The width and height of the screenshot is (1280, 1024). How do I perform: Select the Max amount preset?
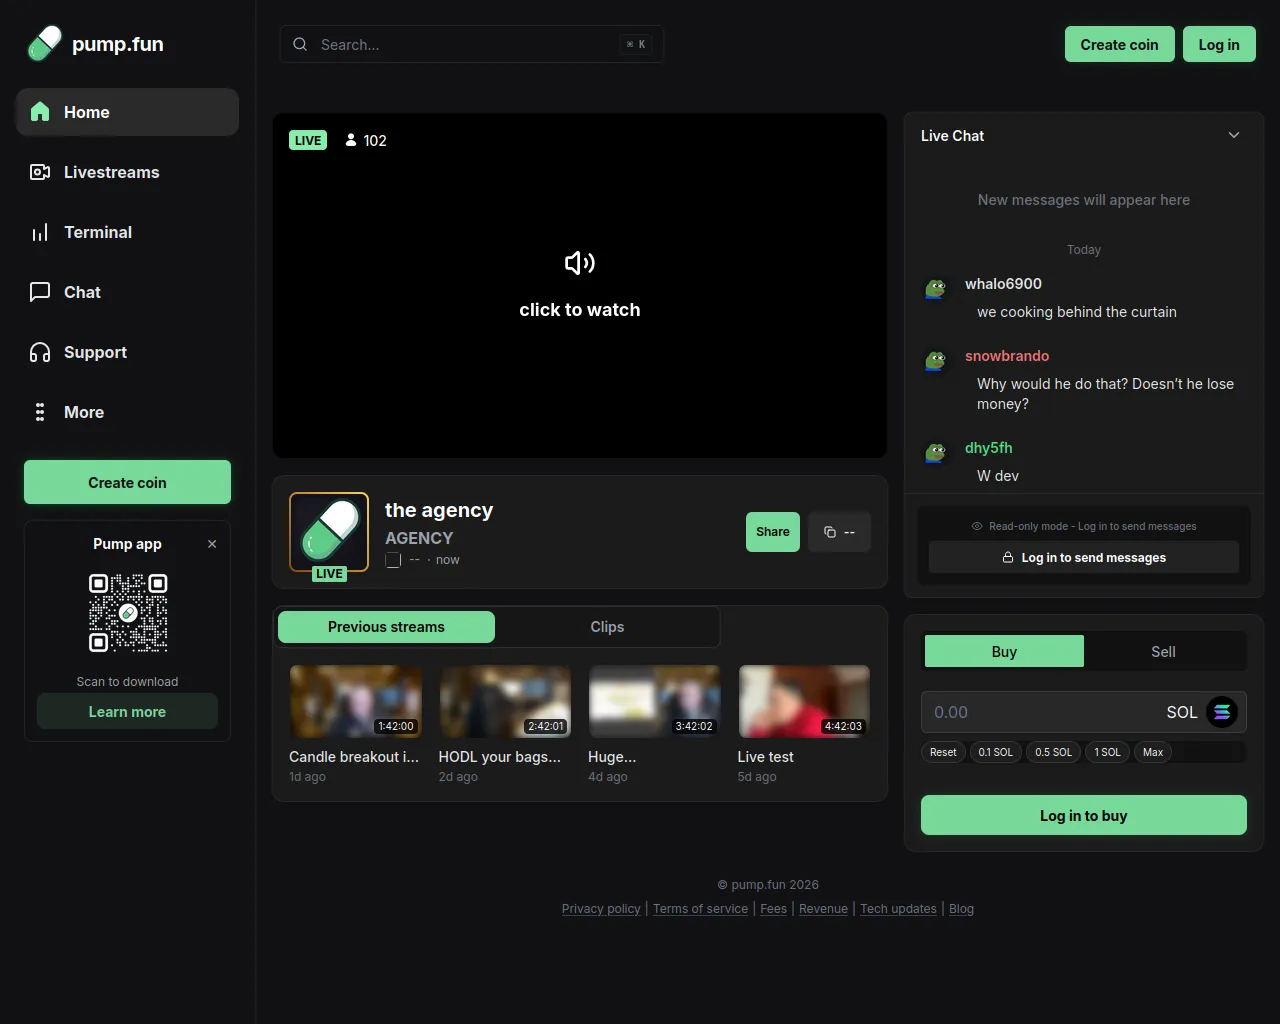(1153, 752)
